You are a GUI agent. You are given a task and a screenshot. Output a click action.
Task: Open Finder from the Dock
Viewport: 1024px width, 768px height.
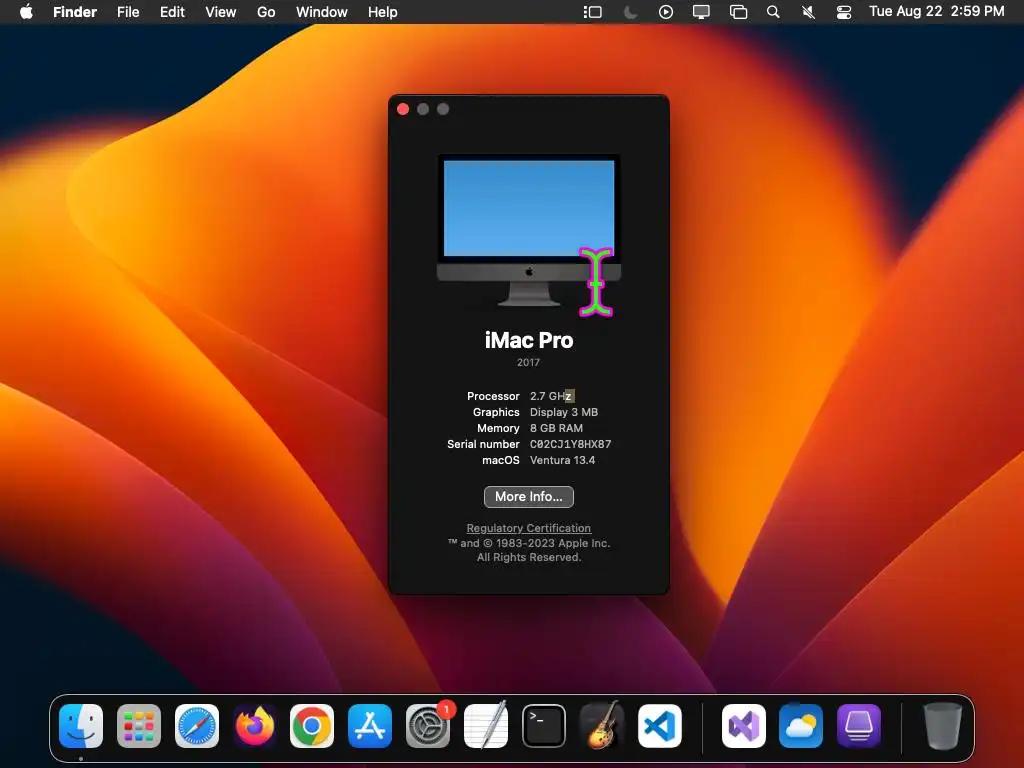(81, 726)
